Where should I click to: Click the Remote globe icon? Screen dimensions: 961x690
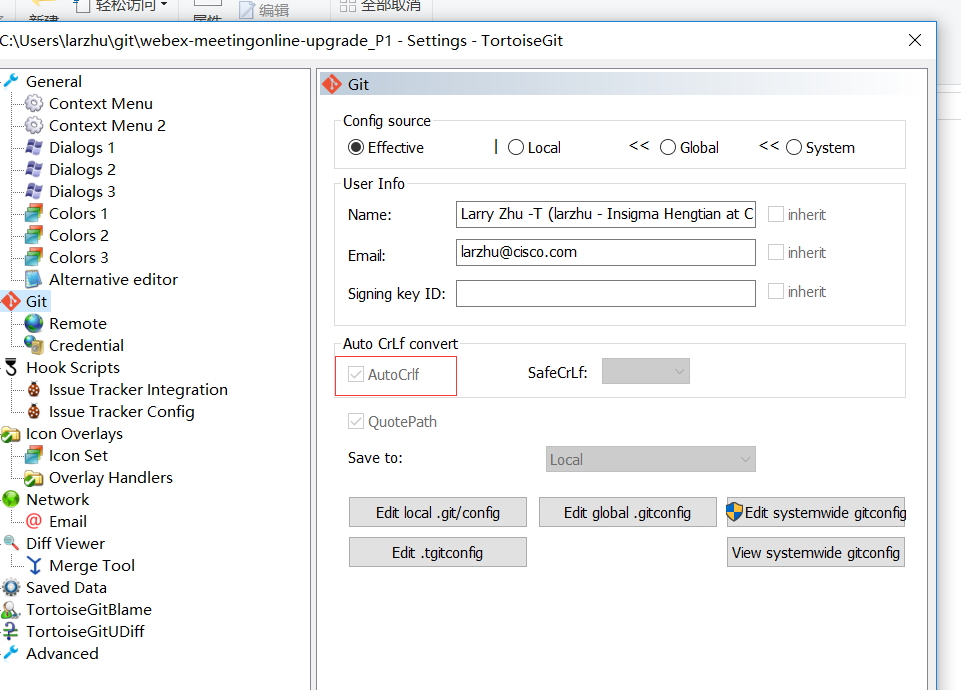tap(34, 323)
